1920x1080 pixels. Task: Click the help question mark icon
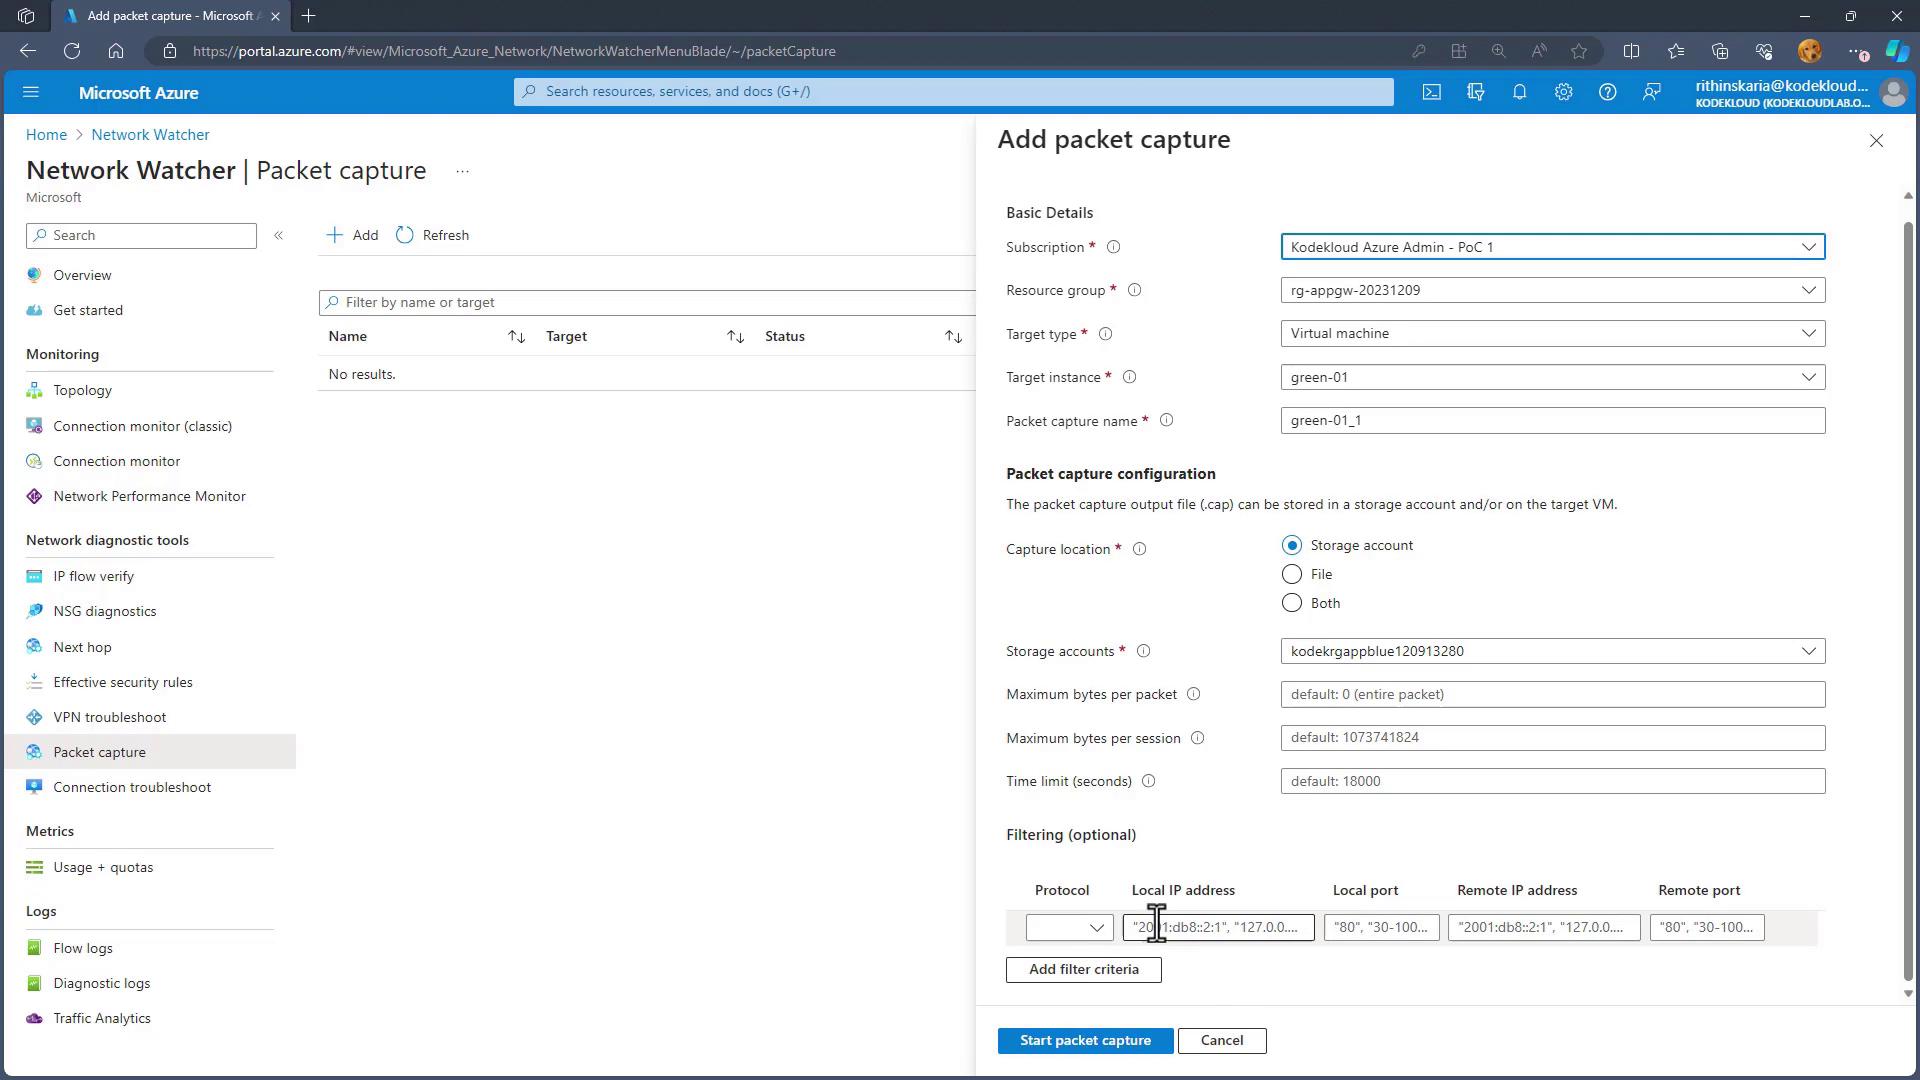[x=1607, y=92]
